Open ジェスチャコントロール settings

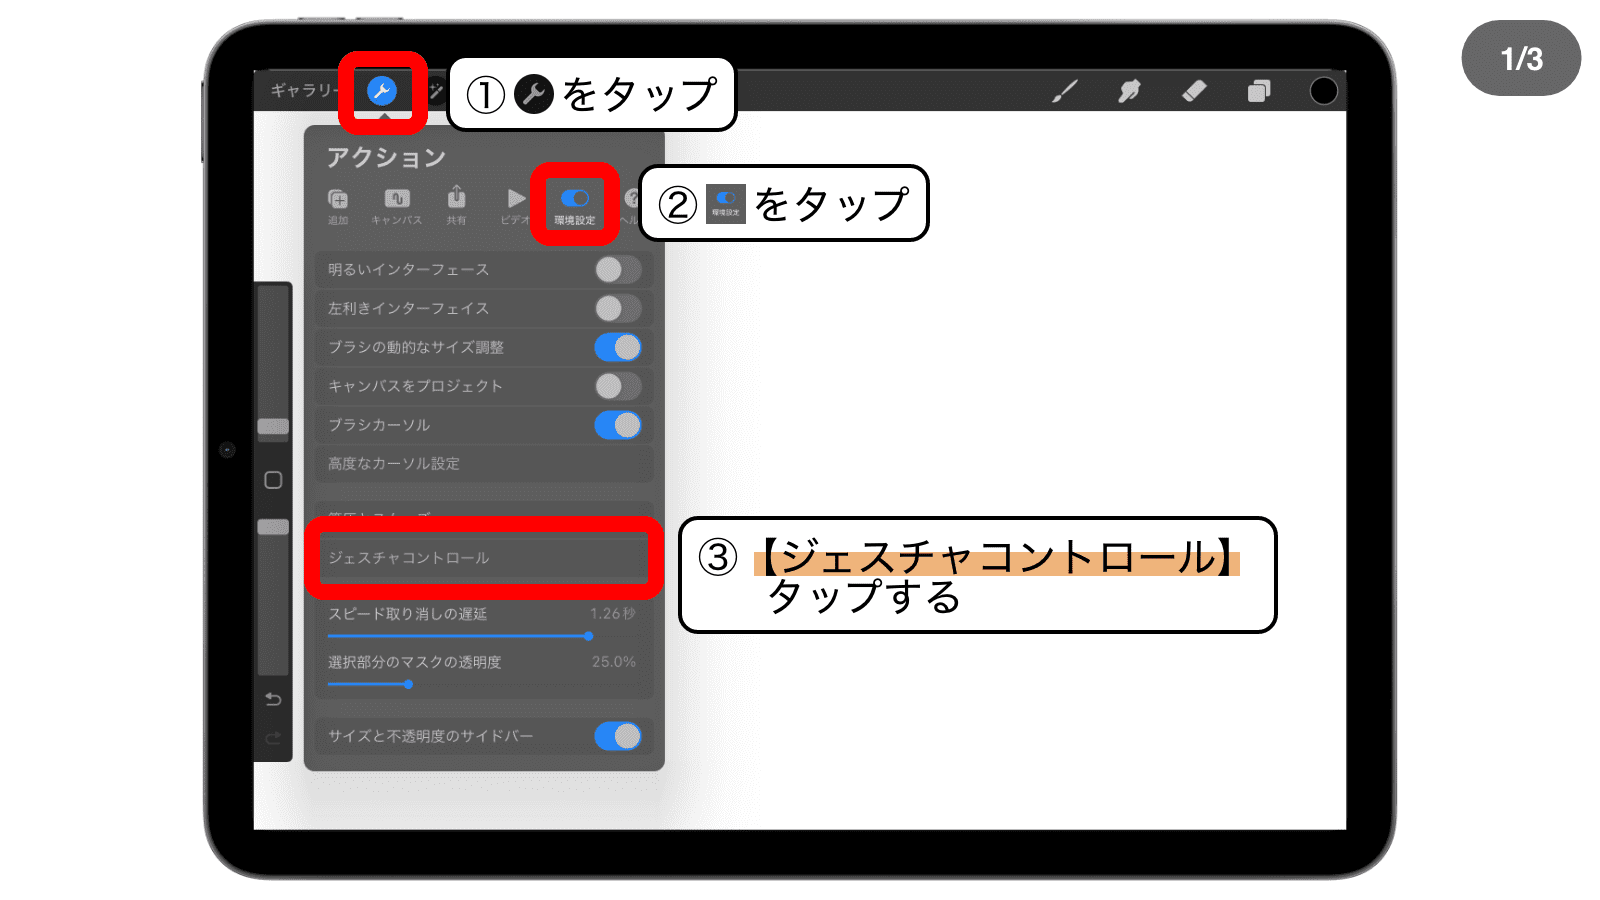(484, 558)
